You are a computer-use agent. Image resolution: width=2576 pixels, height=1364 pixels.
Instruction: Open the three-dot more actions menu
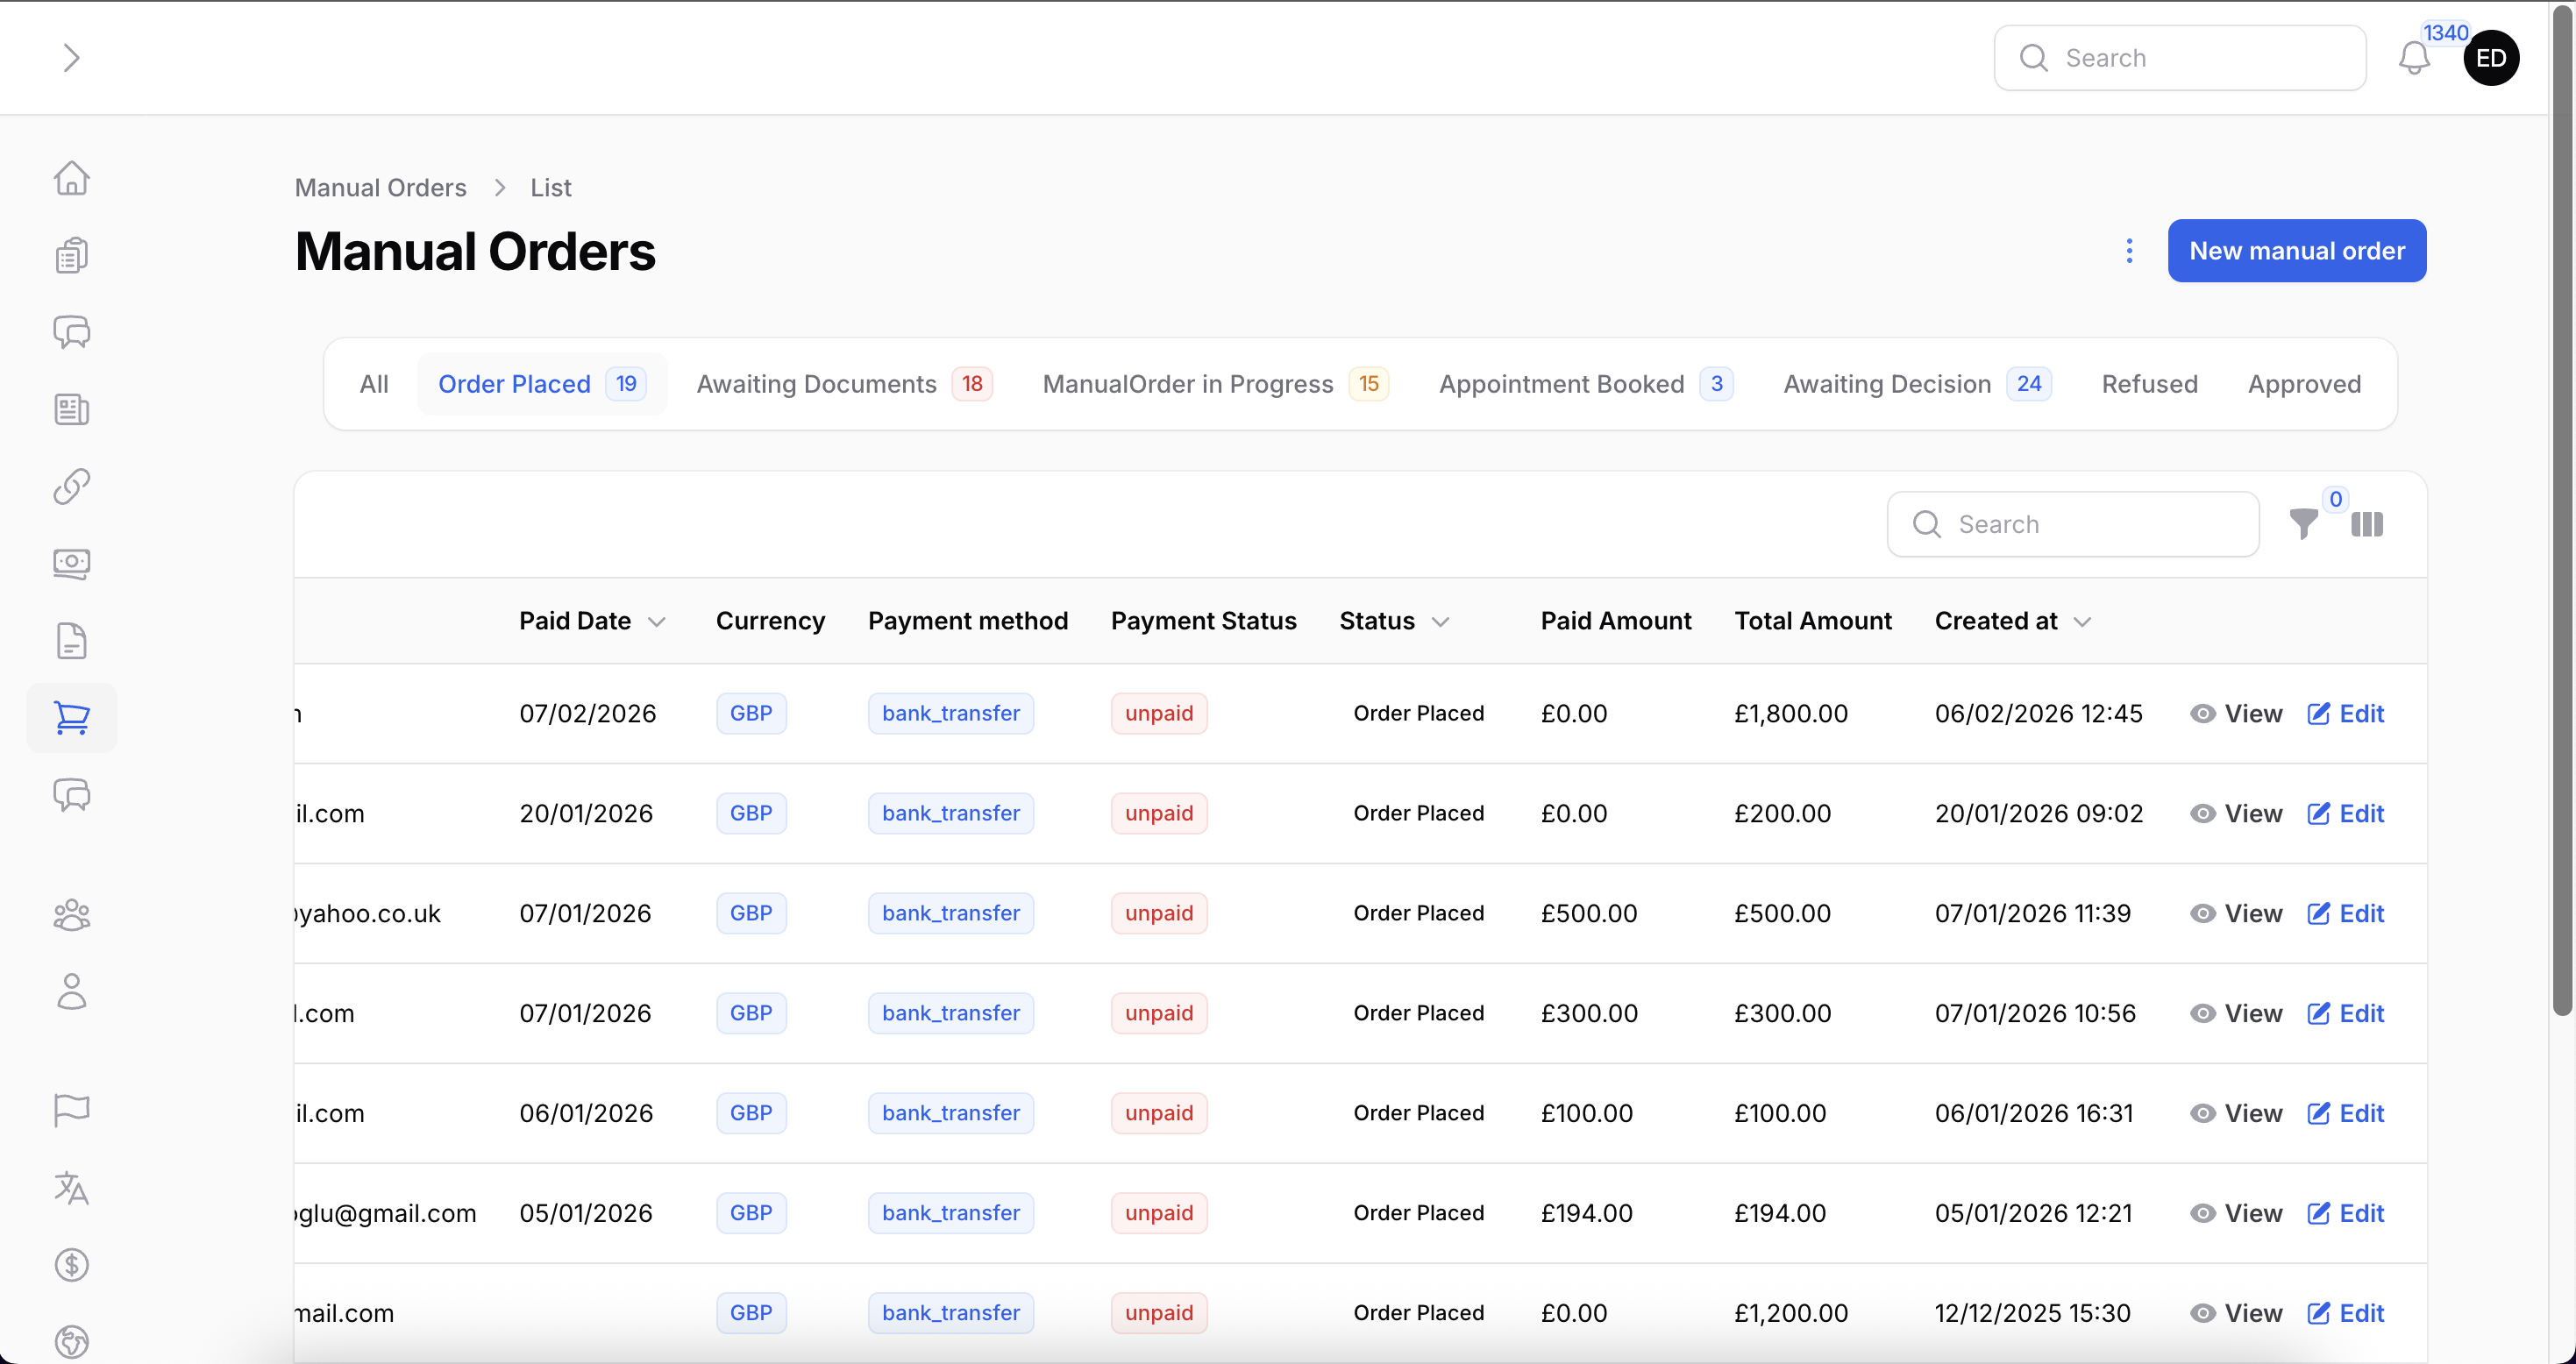tap(2129, 251)
